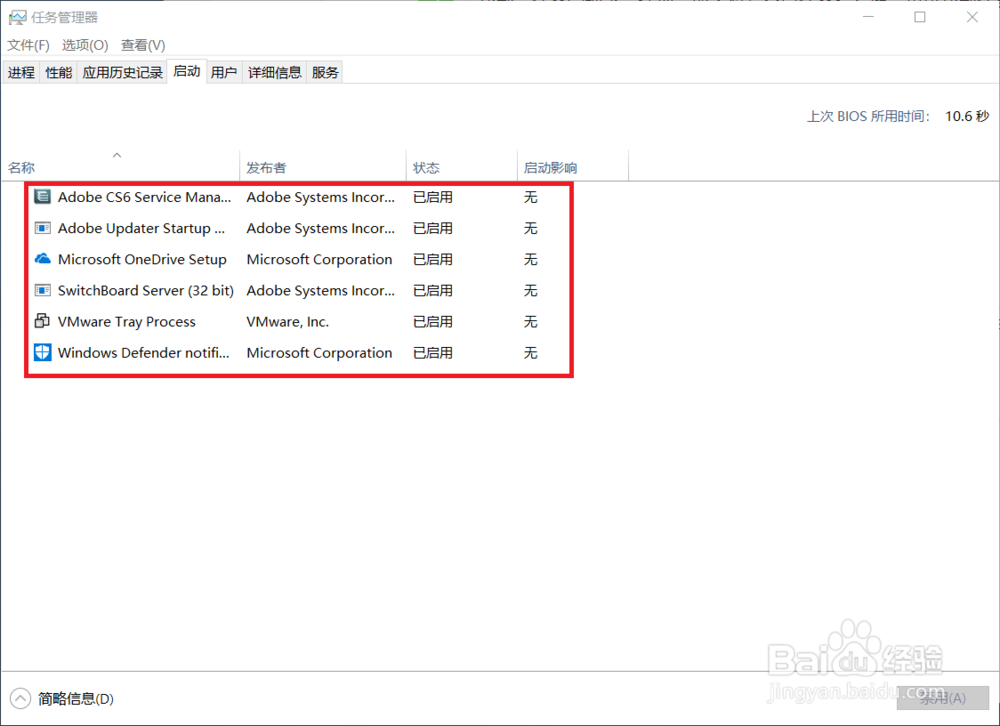Click 无 impact value in the Adobe CS6 row
Screen dimensions: 1000x726
[x=531, y=197]
